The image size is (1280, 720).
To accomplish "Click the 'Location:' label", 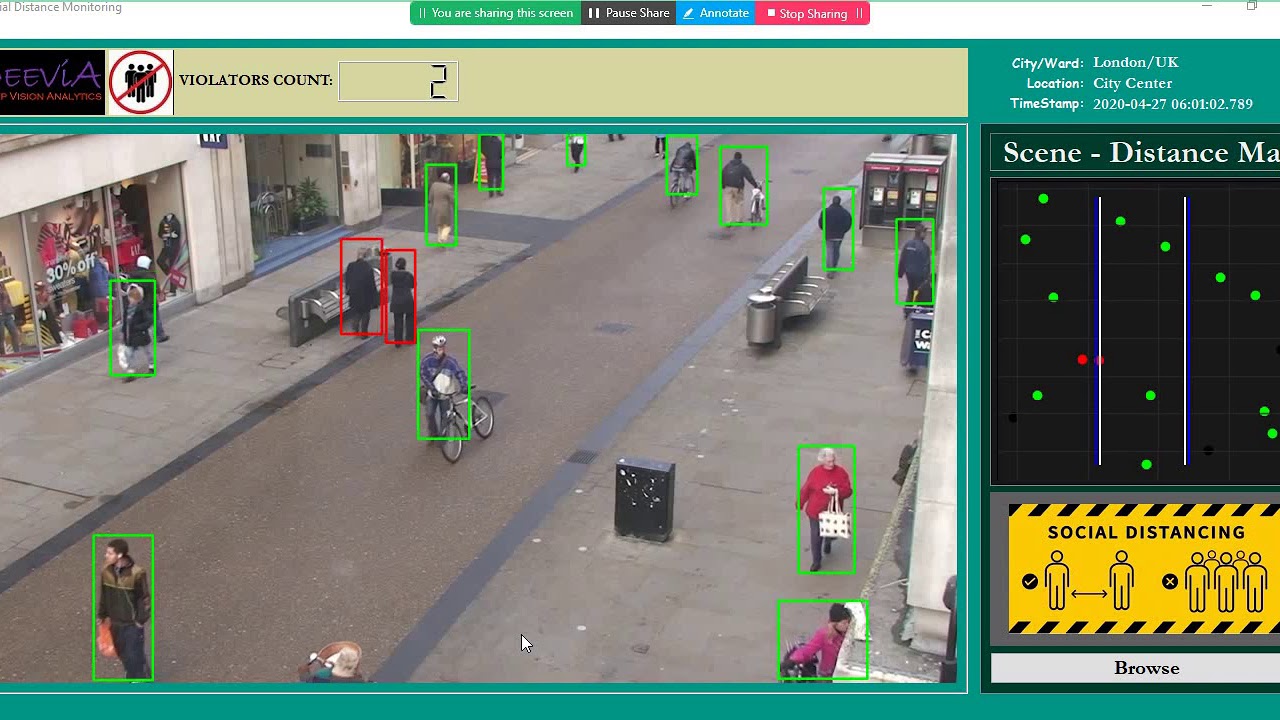I will (1054, 83).
